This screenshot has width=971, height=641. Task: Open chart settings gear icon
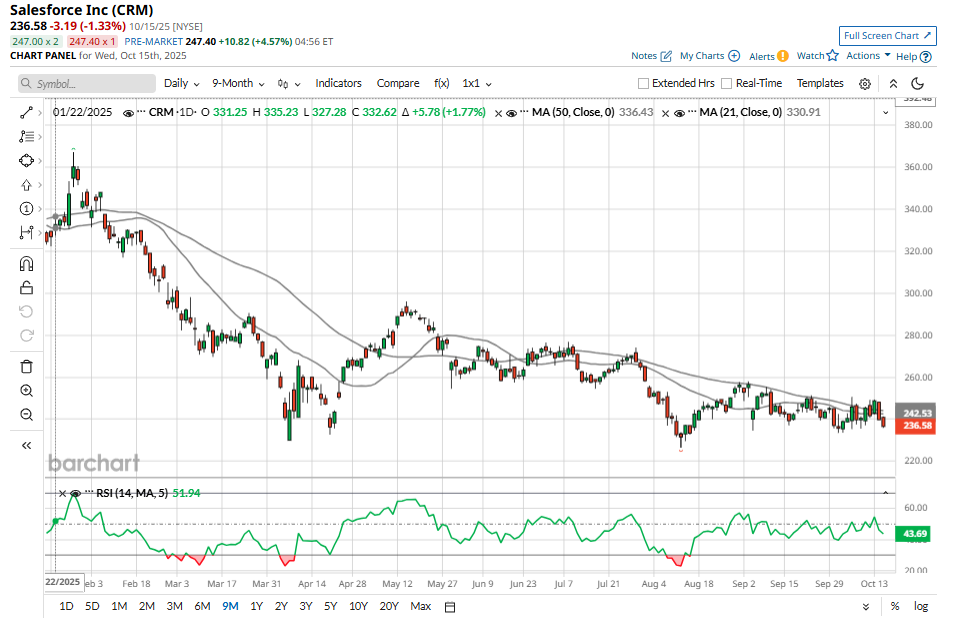865,84
